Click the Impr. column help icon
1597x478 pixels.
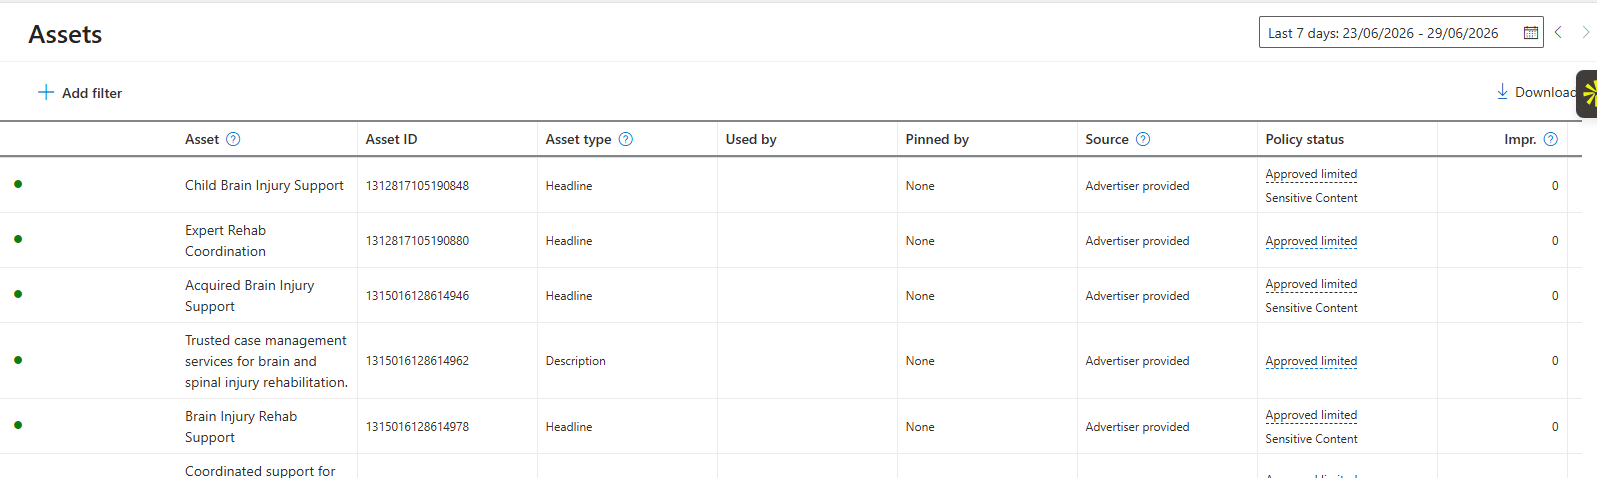coord(1551,139)
